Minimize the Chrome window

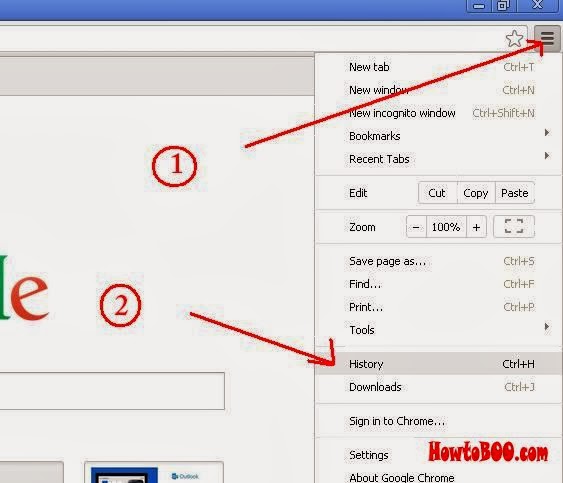(x=479, y=5)
